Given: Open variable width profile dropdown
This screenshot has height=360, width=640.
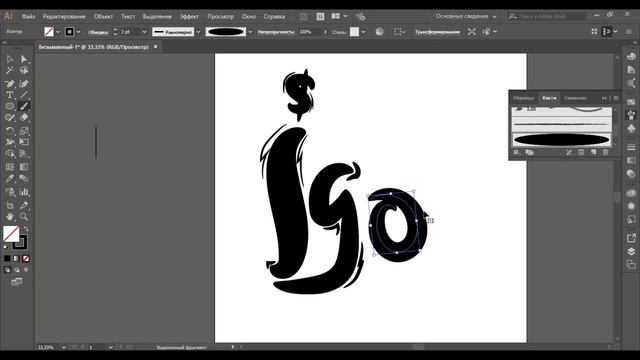Looking at the screenshot, I should (198, 32).
